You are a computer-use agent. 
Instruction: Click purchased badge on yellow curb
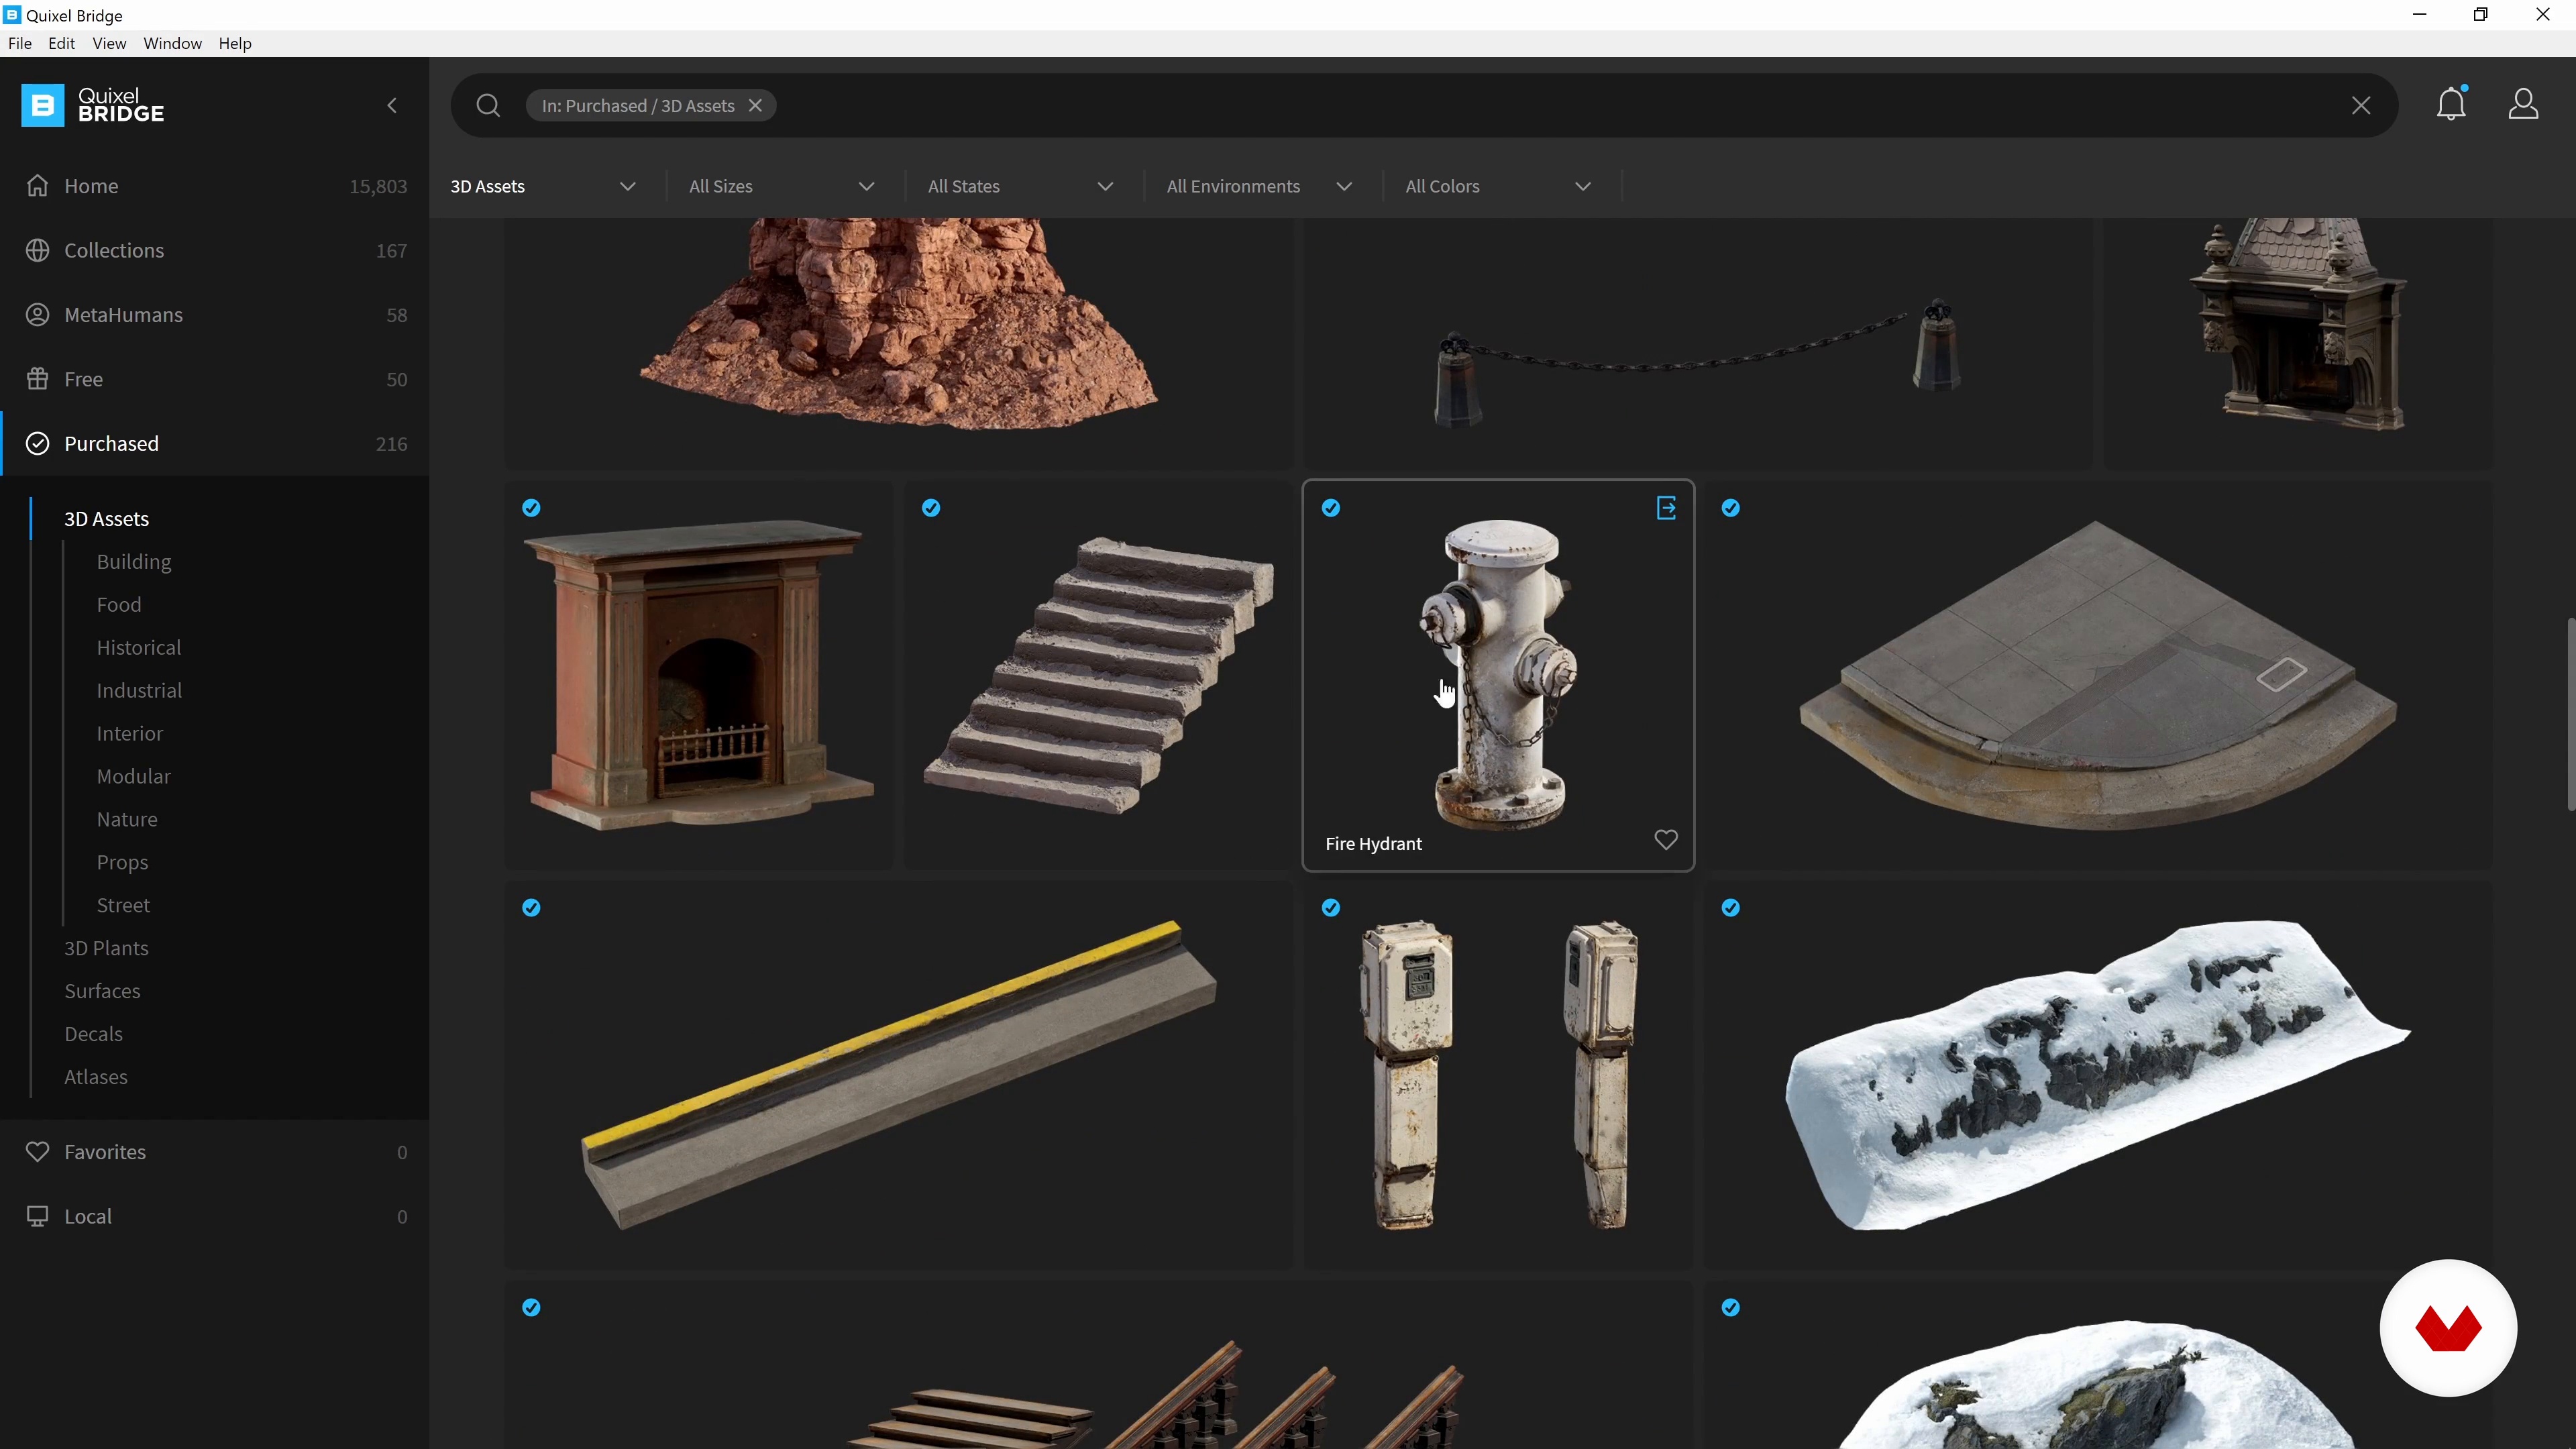[532, 908]
